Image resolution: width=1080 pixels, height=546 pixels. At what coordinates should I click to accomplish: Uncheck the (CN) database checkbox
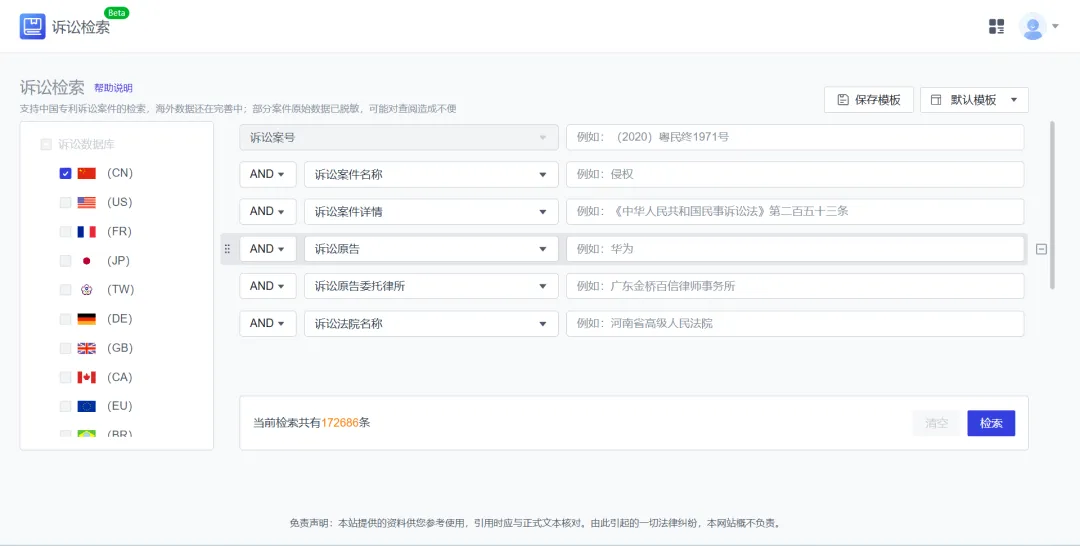65,174
